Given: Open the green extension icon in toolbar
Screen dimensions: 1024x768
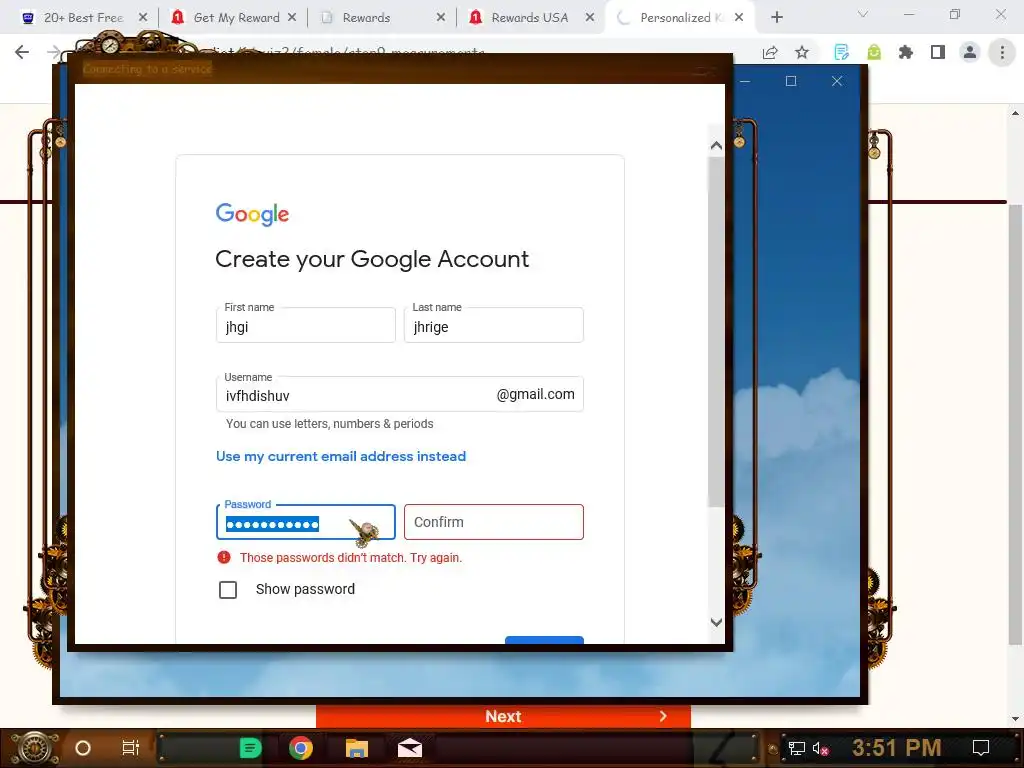Looking at the screenshot, I should click(x=874, y=53).
